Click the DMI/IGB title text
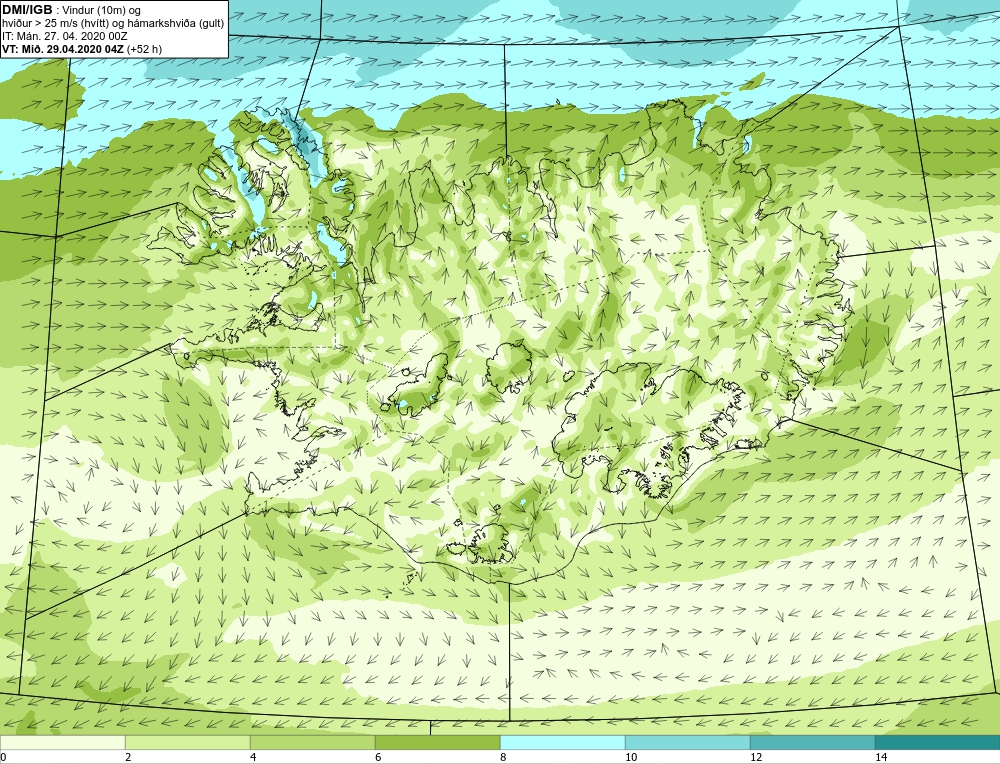This screenshot has height=764, width=1000. [27, 10]
